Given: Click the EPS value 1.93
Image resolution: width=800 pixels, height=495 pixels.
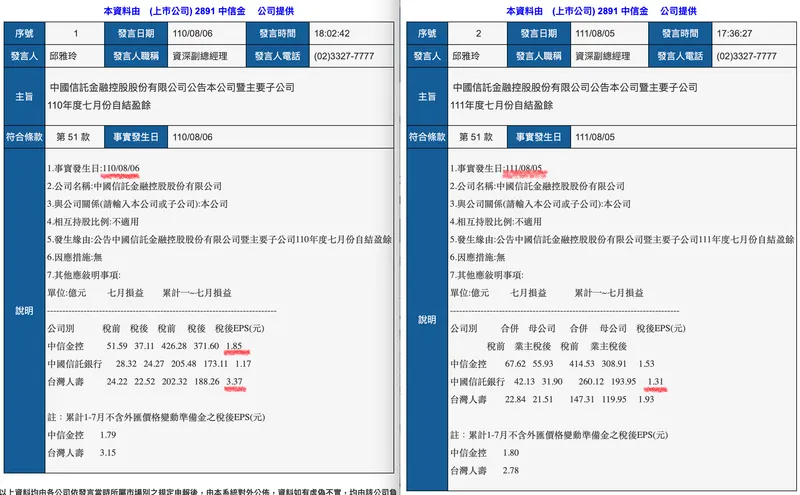Looking at the screenshot, I should [646, 400].
